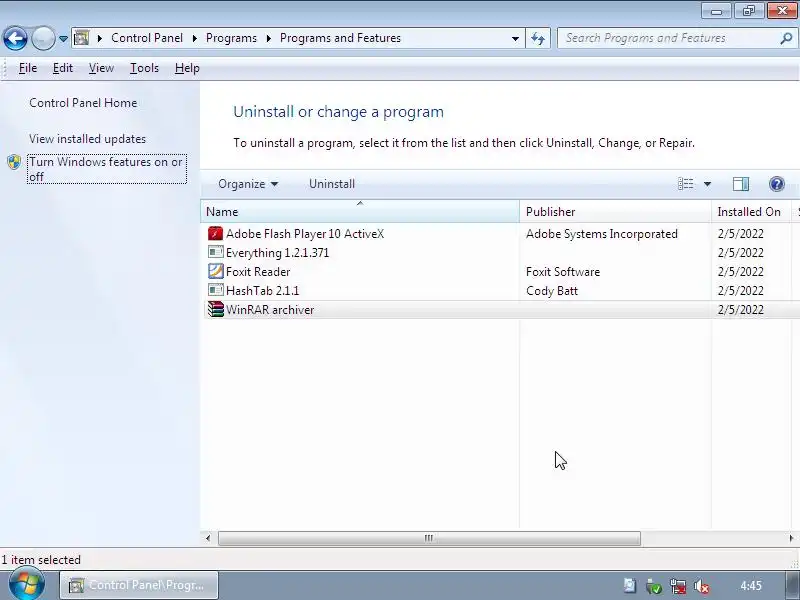
Task: Click the Show desktop button
Action: tap(792, 585)
